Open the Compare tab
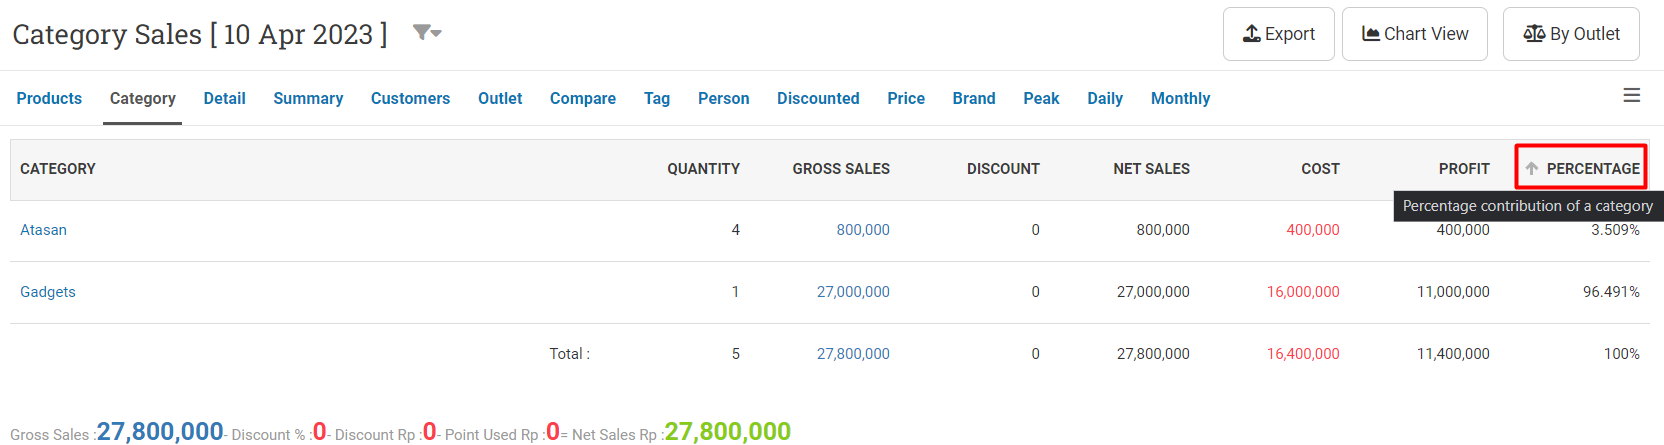Viewport: 1664px width, 445px height. click(x=582, y=98)
